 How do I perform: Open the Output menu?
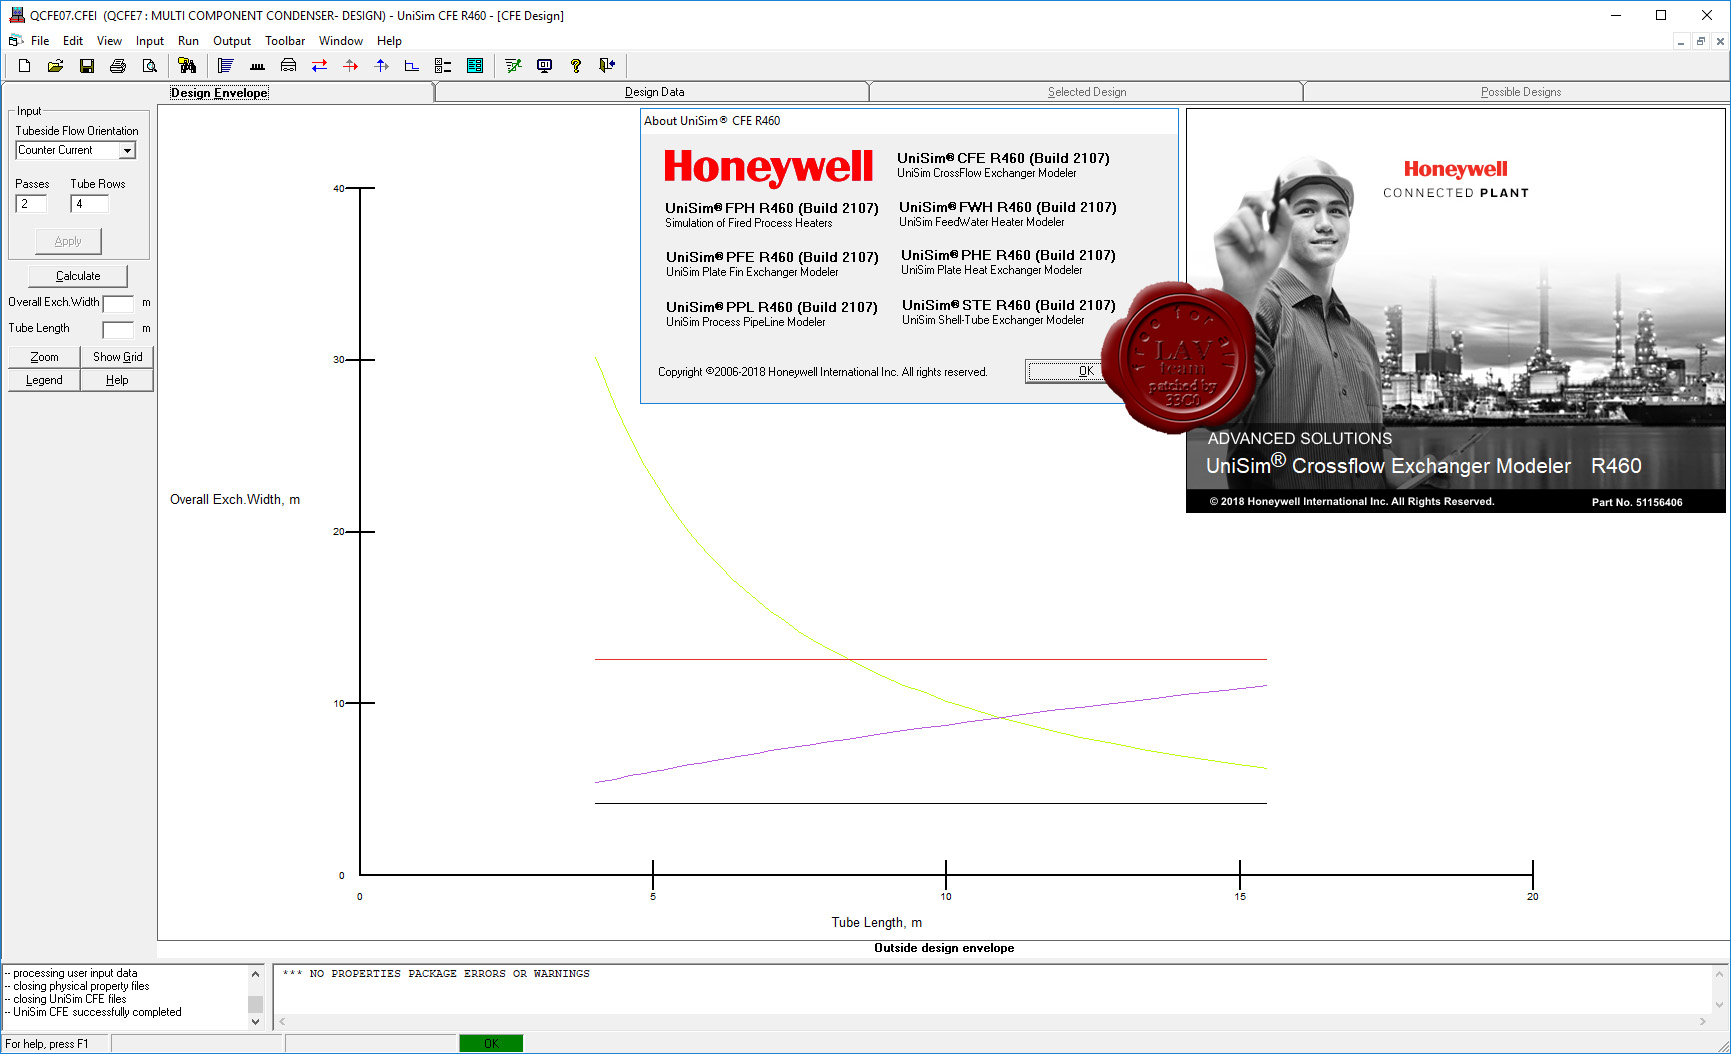coord(232,41)
